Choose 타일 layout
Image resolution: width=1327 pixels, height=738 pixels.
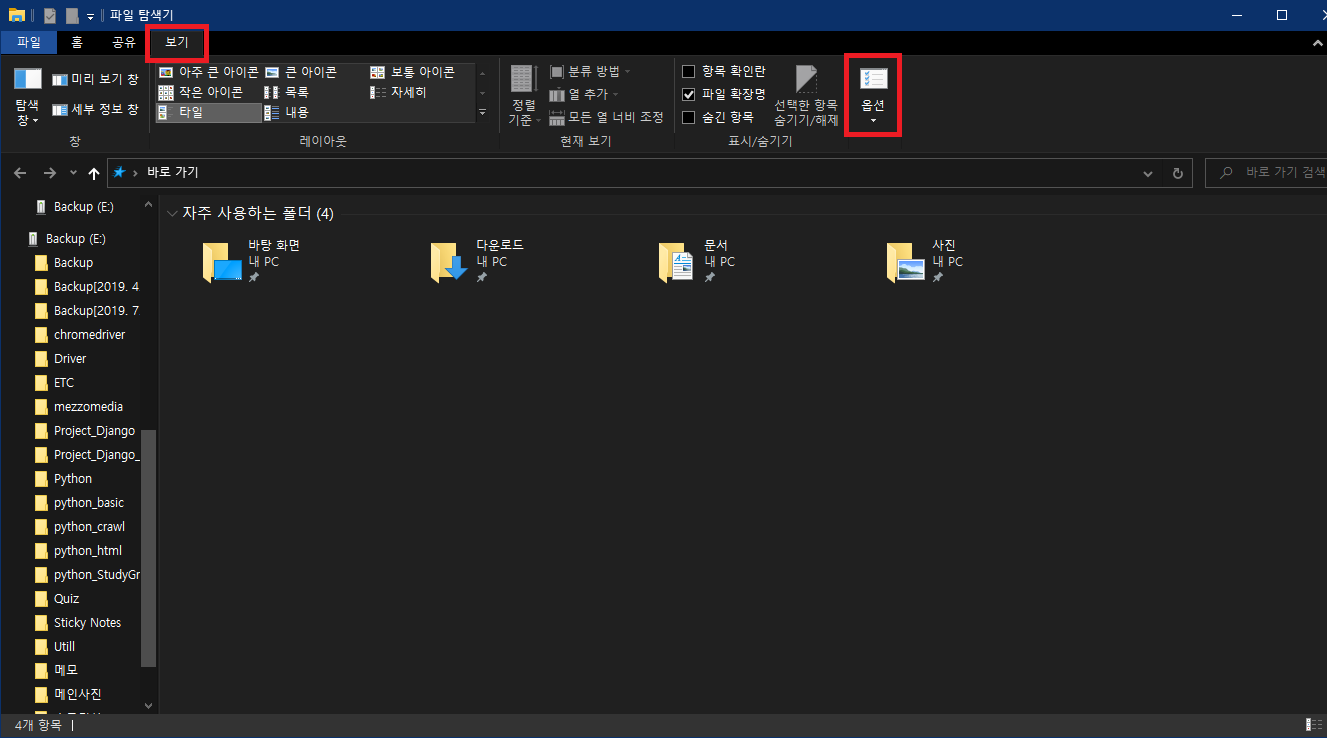[208, 112]
